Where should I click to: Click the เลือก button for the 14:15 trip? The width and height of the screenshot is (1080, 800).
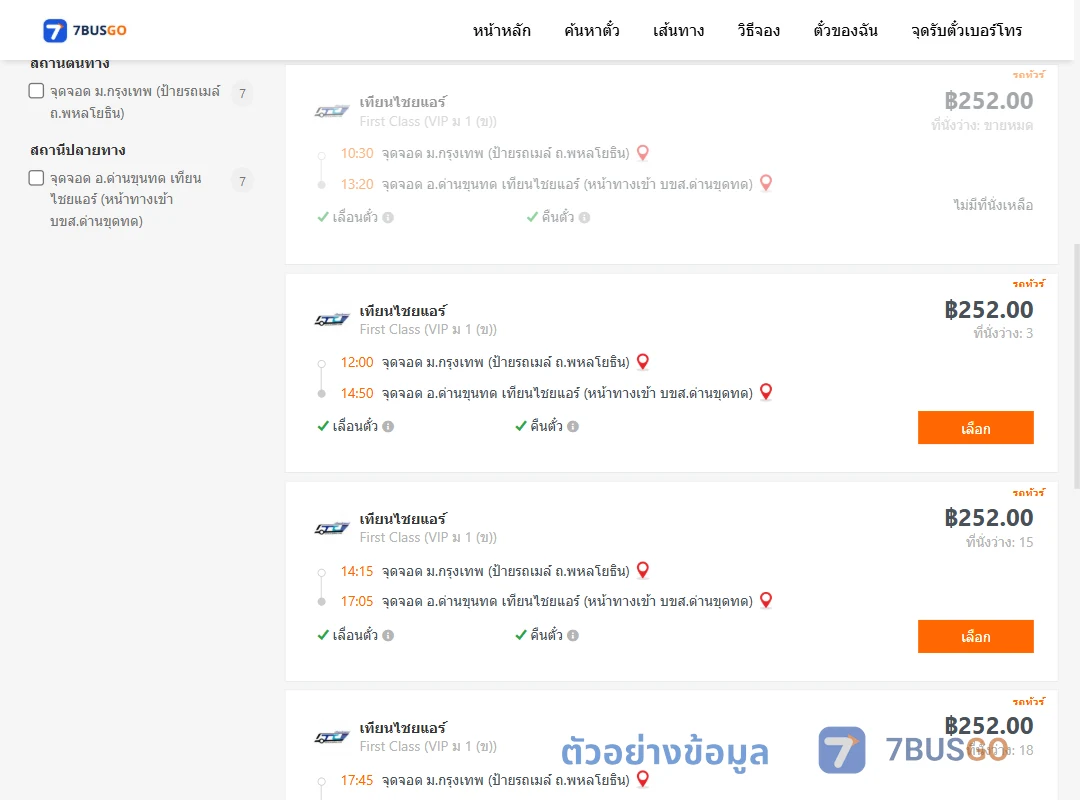975,637
